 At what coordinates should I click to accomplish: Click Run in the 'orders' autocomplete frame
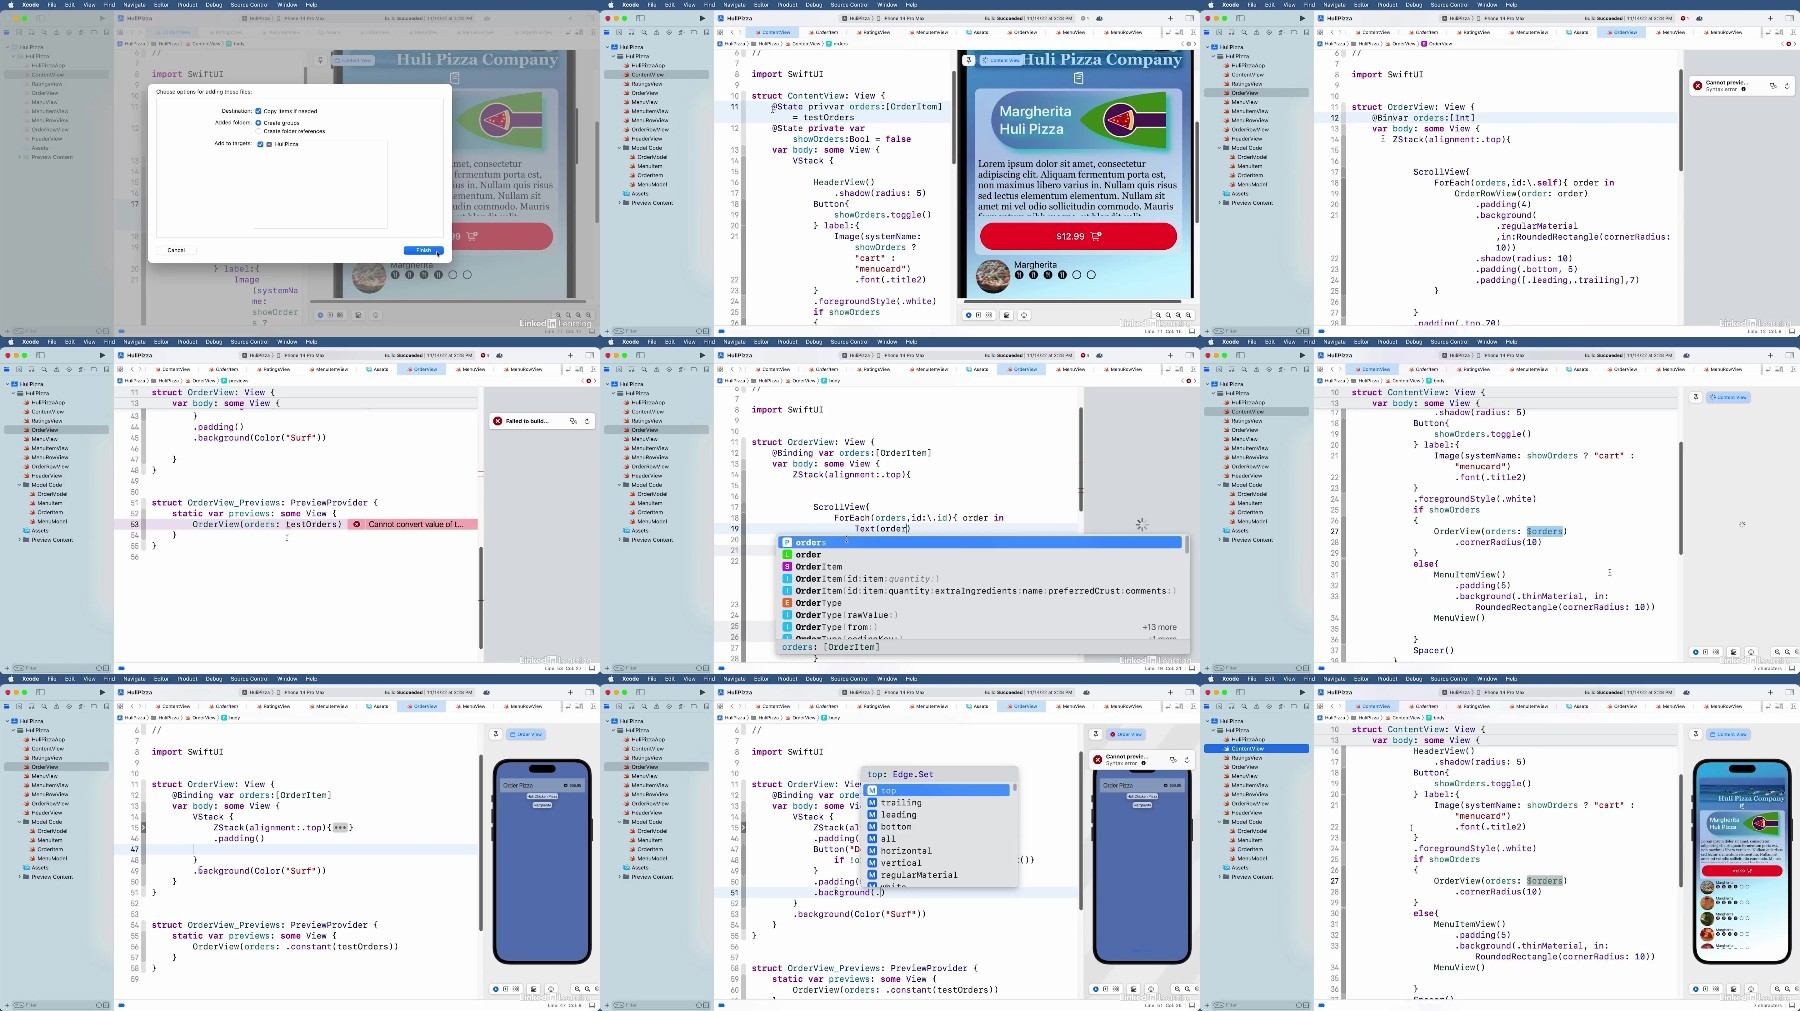coord(702,355)
